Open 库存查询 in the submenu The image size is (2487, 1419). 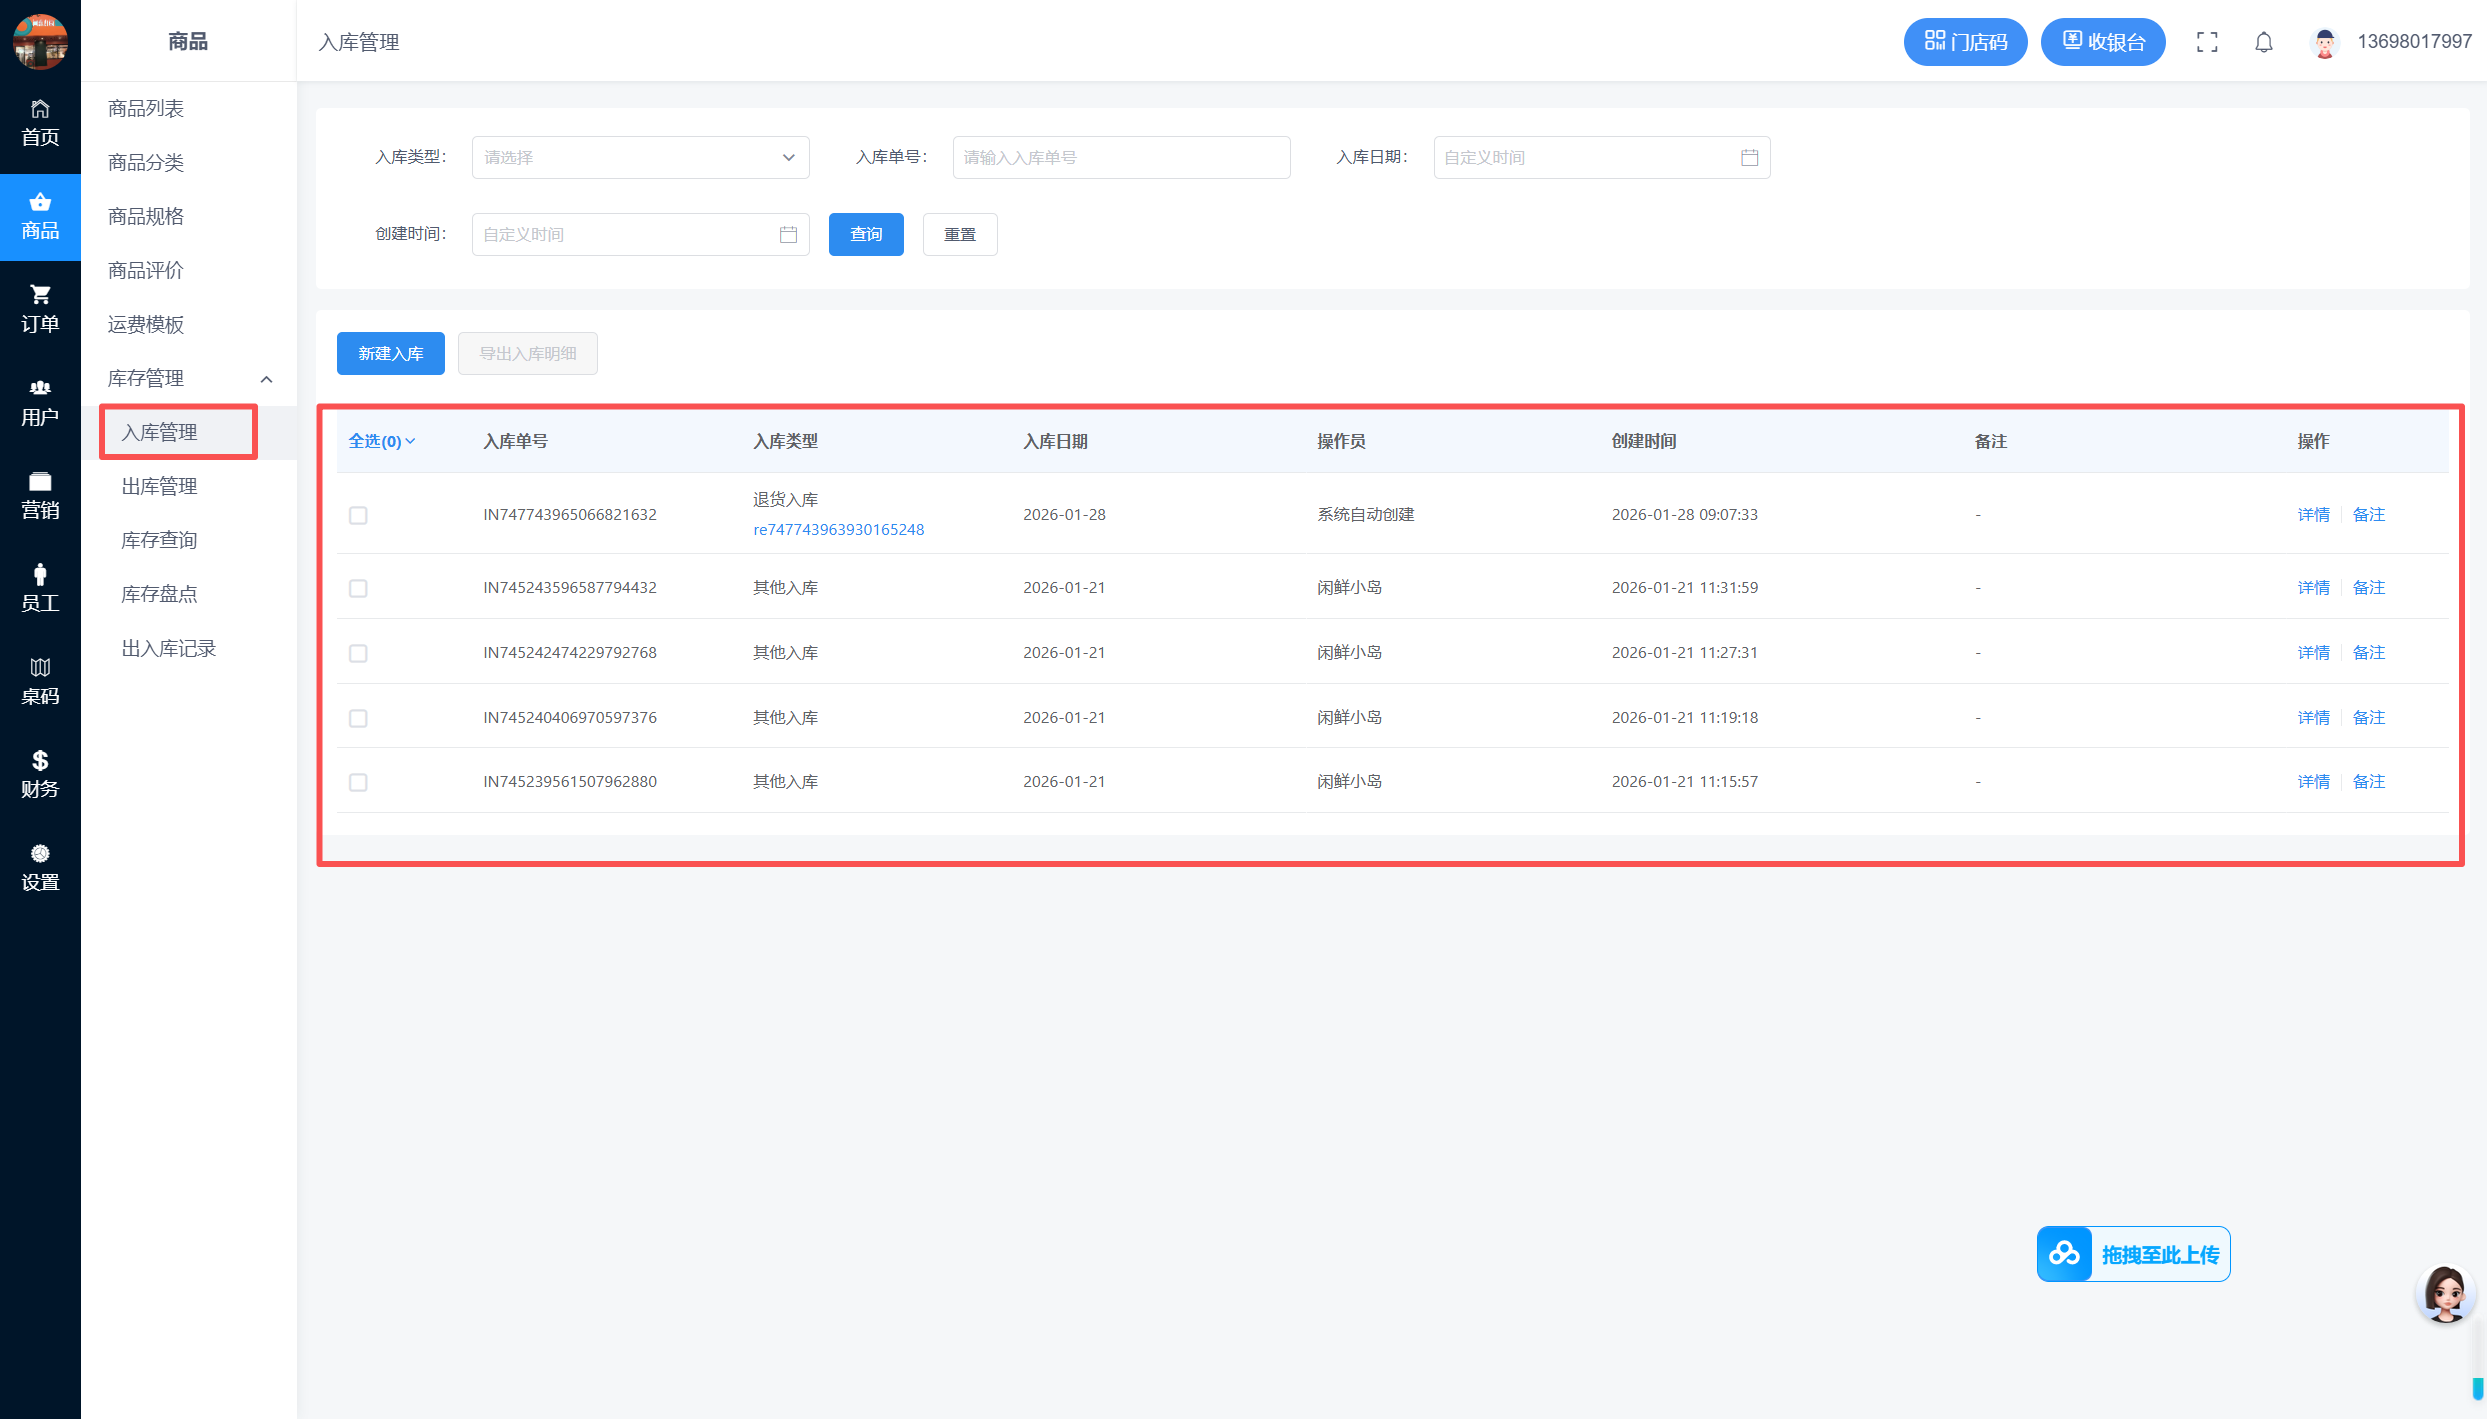coord(159,540)
